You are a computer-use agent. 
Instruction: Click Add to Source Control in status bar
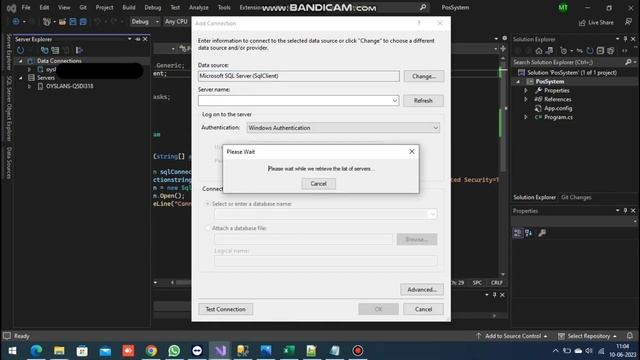pos(512,336)
